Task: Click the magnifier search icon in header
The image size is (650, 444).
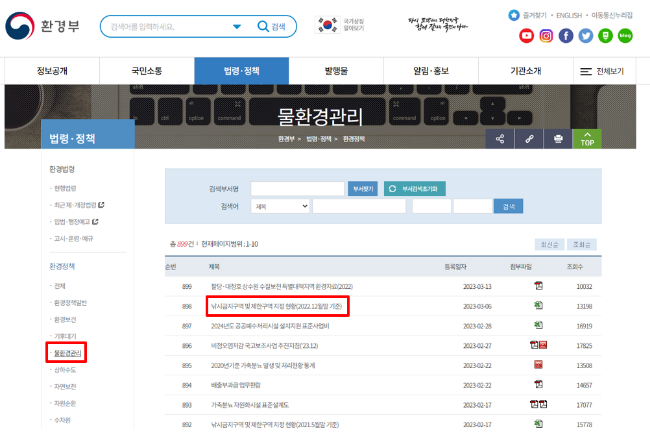Action: 263,26
